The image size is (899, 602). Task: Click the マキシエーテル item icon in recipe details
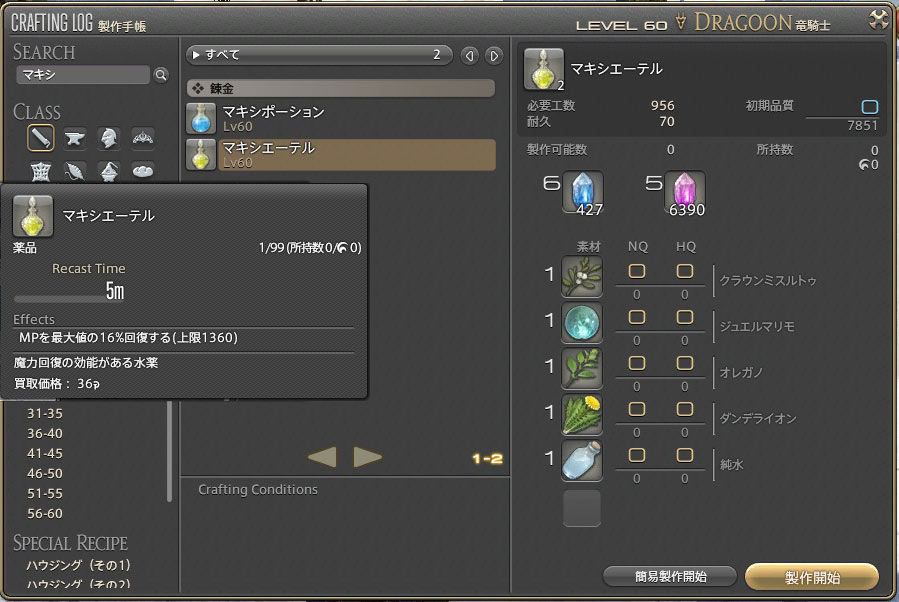click(x=544, y=69)
